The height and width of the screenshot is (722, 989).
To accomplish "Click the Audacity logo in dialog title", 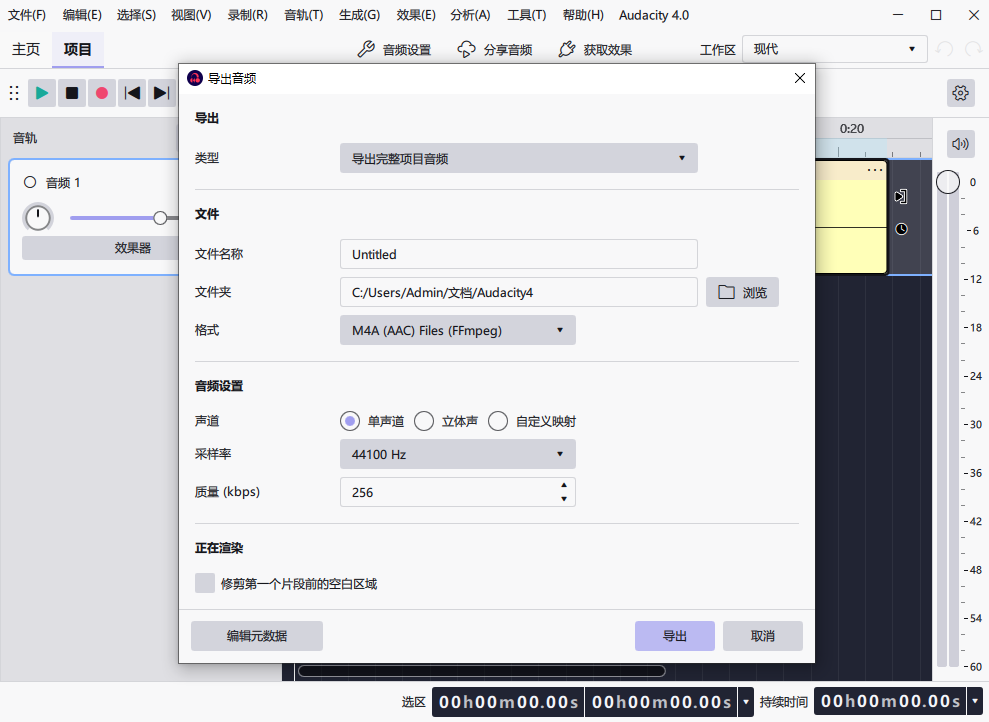I will [x=195, y=78].
